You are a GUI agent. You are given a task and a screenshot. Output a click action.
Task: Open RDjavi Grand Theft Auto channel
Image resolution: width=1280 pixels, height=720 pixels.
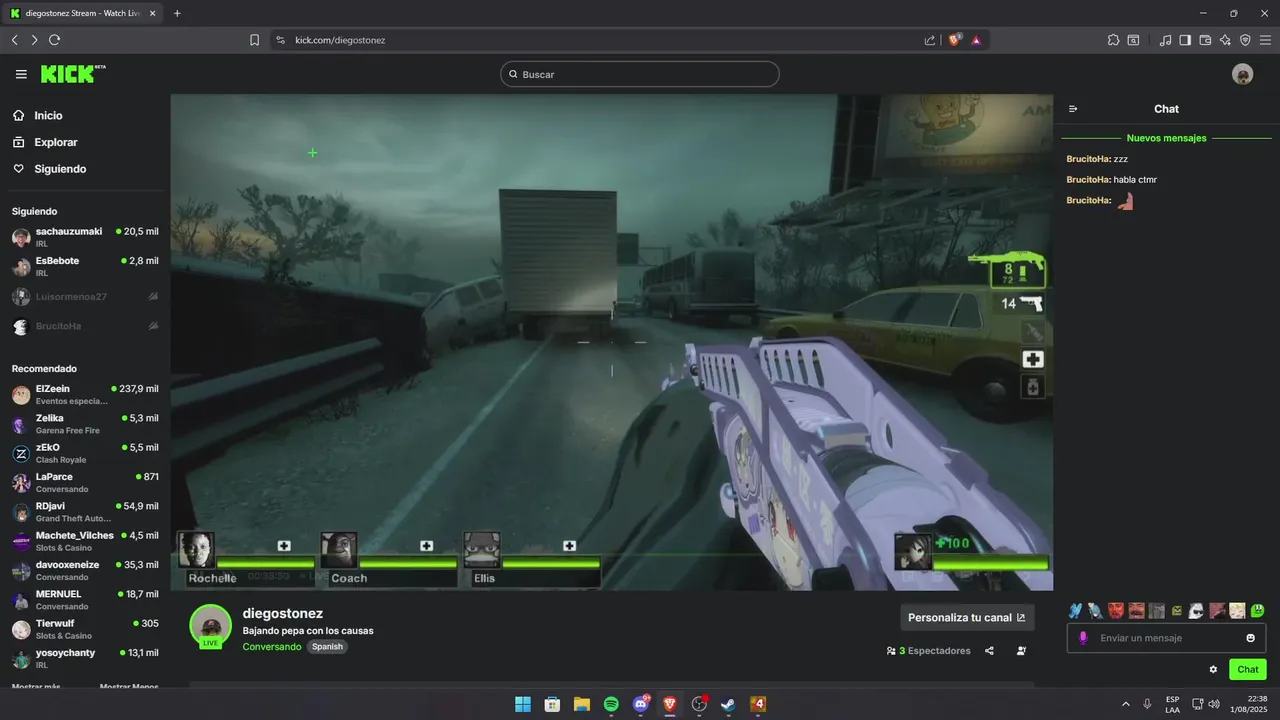coord(85,512)
